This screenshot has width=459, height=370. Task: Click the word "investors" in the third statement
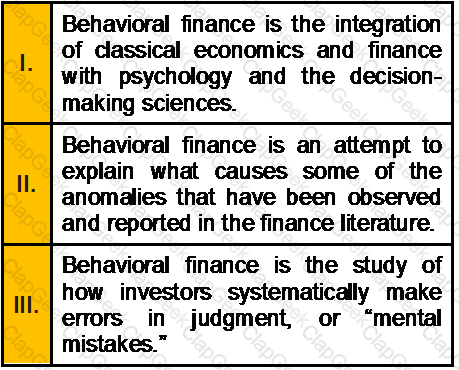pos(166,292)
